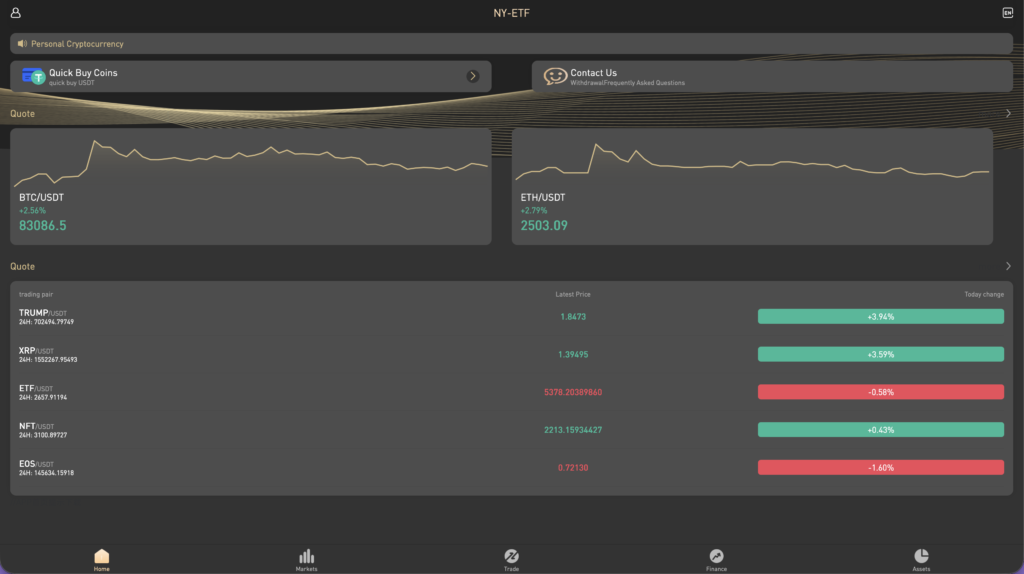The height and width of the screenshot is (574, 1024).
Task: Open the Quick Buy Coins card
Action: tap(251, 76)
